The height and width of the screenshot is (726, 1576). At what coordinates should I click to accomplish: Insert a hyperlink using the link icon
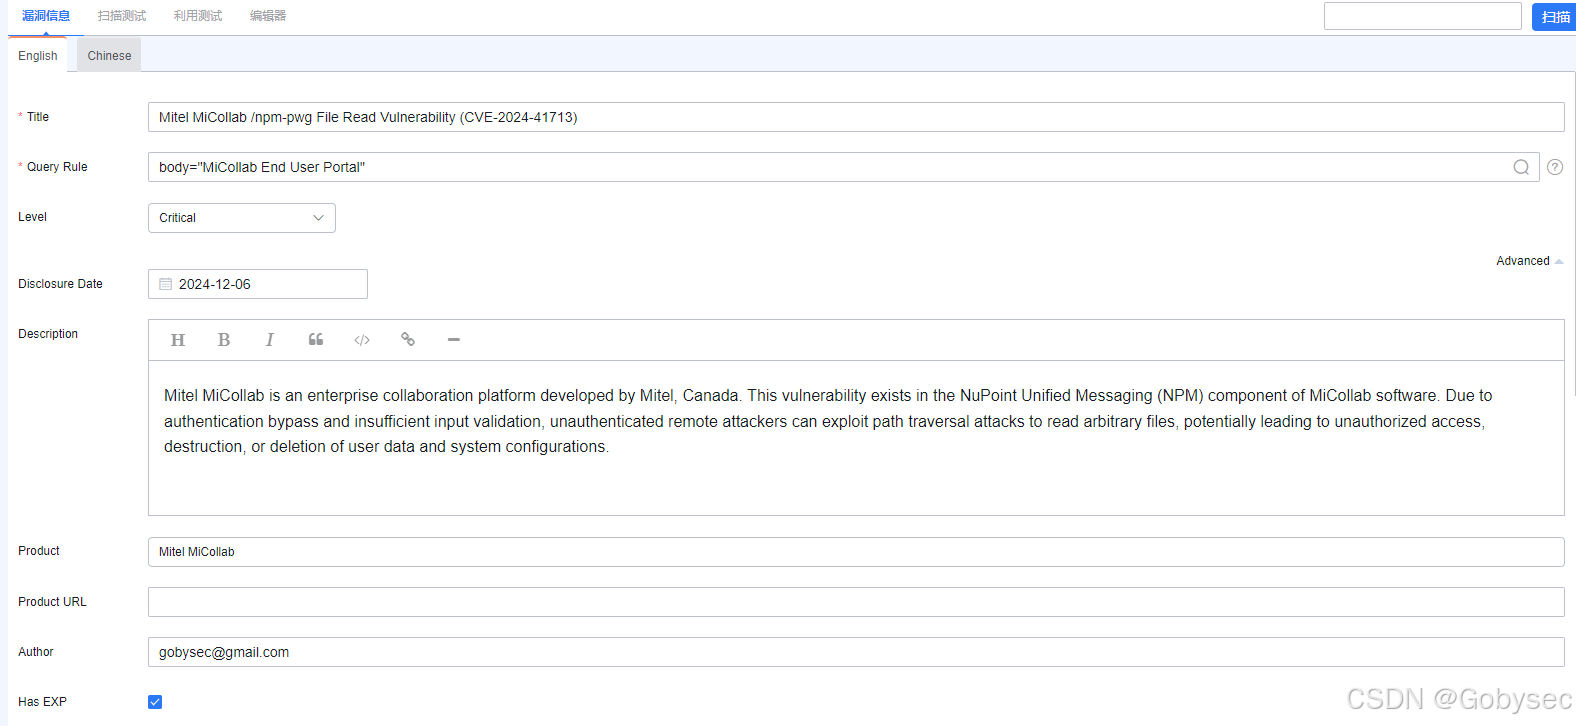click(x=408, y=340)
